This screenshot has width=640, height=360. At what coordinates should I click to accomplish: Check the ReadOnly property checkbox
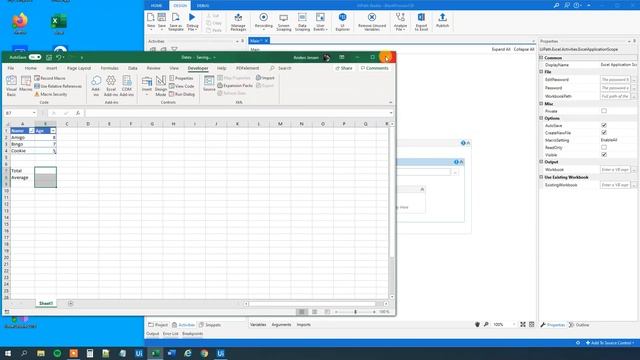(604, 147)
